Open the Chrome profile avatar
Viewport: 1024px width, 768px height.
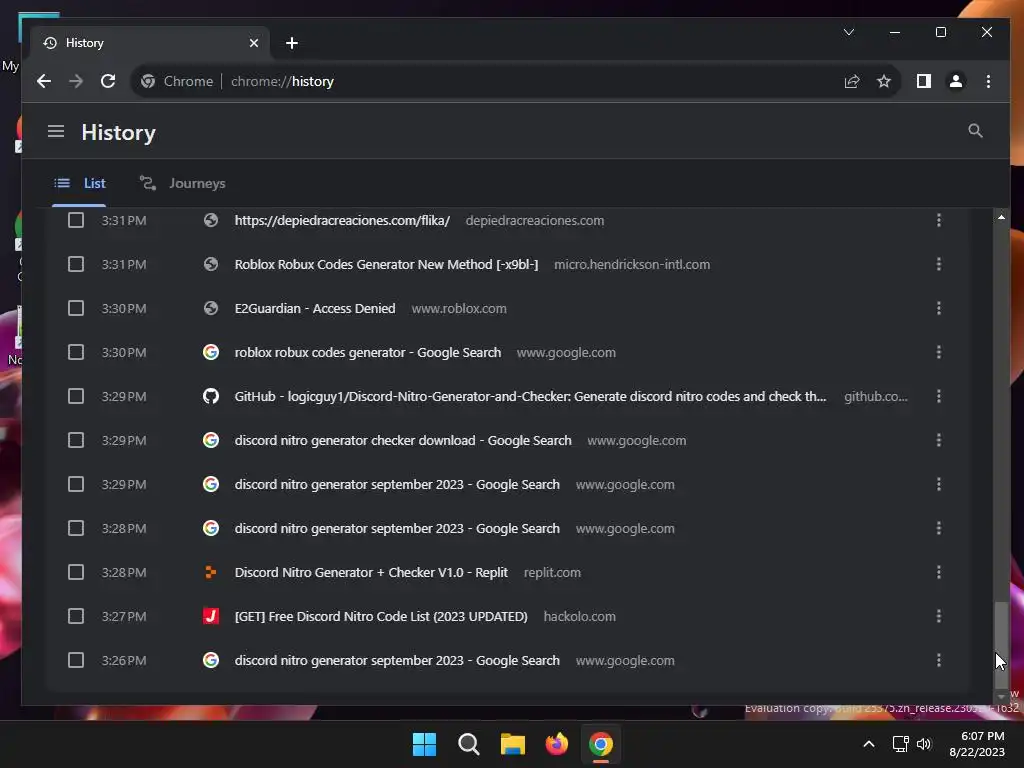click(x=955, y=81)
